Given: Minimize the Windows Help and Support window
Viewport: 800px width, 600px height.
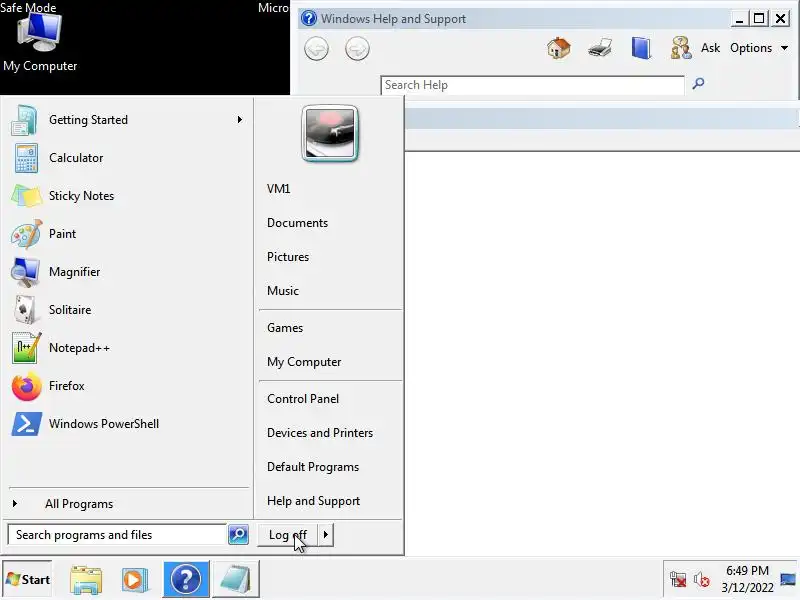Looking at the screenshot, I should (739, 19).
